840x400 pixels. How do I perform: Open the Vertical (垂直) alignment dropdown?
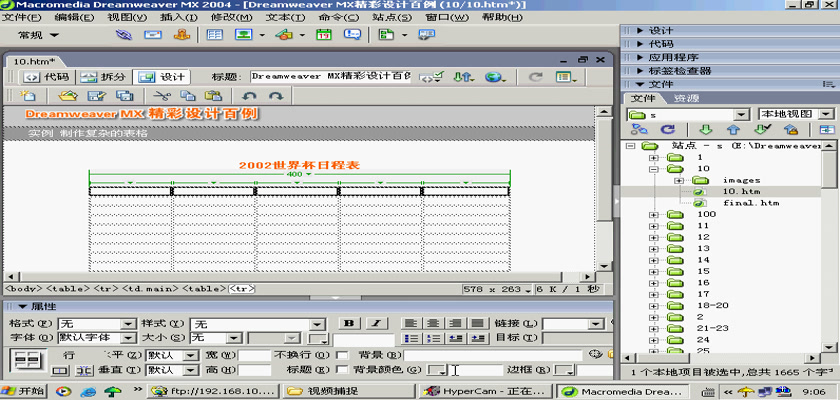(x=191, y=370)
